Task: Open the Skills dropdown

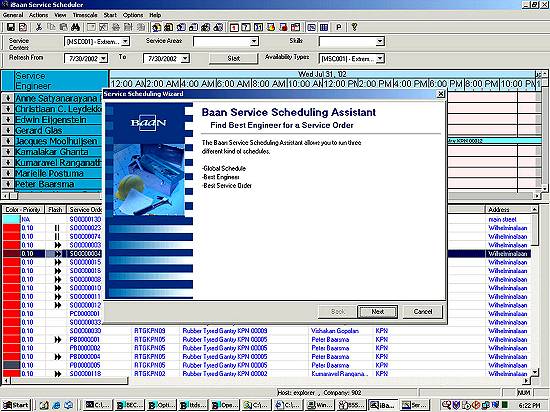Action: (380, 42)
